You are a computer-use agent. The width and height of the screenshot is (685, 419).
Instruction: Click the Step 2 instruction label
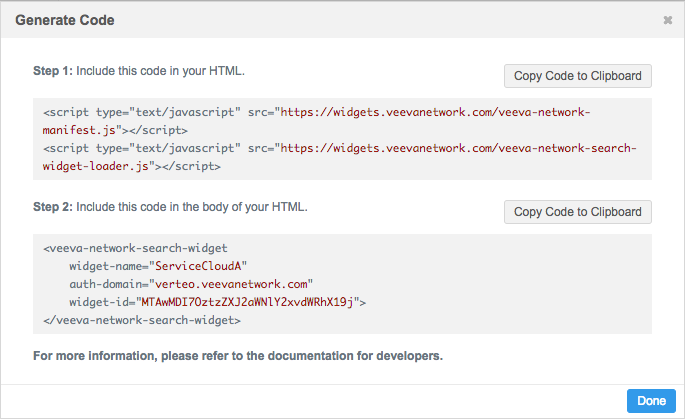[x=170, y=207]
